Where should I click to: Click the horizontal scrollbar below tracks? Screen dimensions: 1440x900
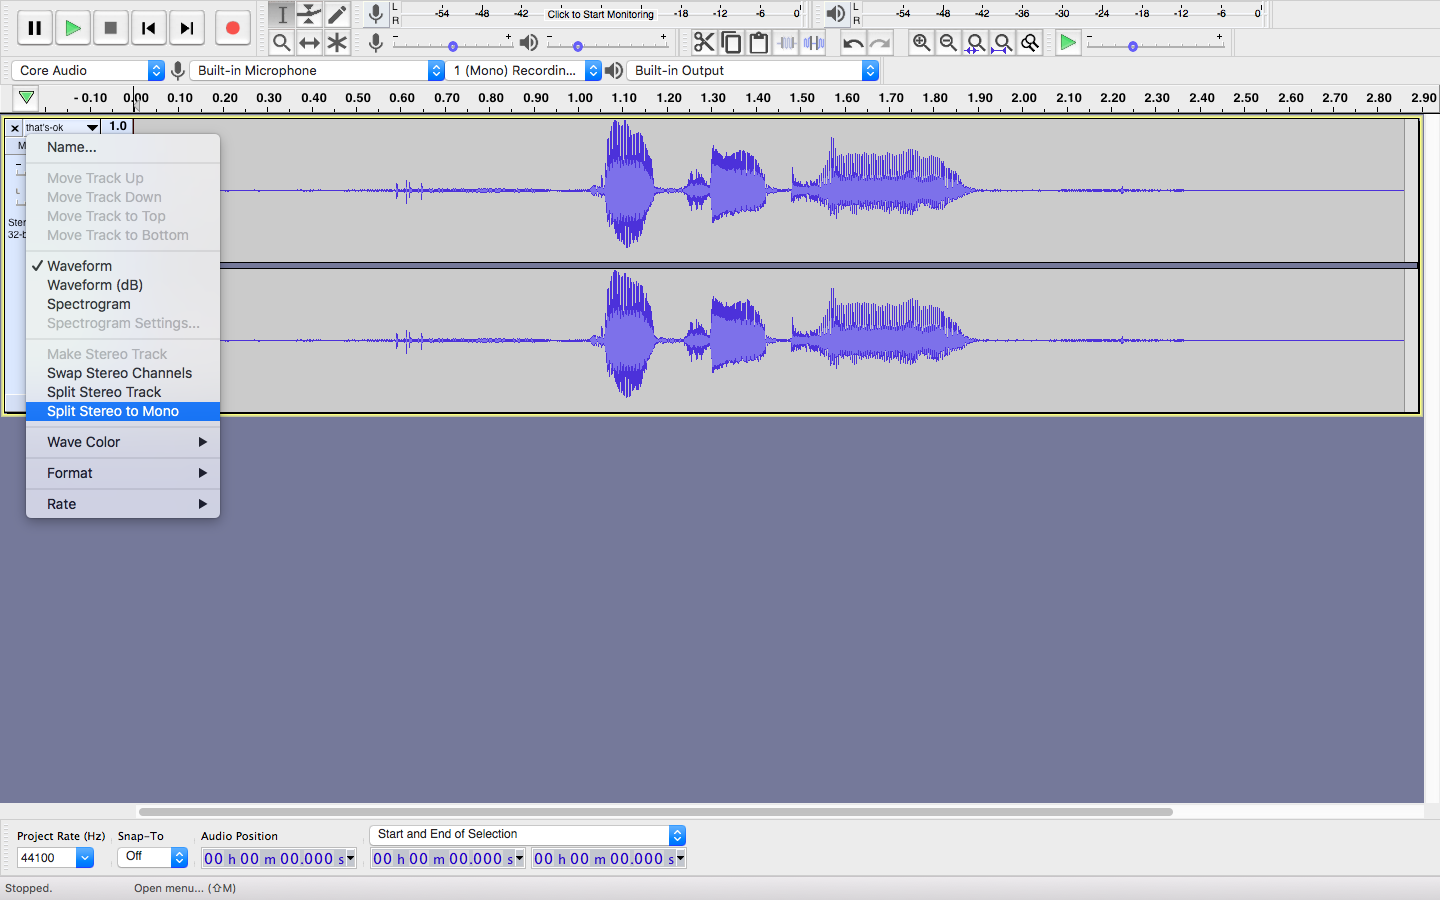[x=655, y=812]
